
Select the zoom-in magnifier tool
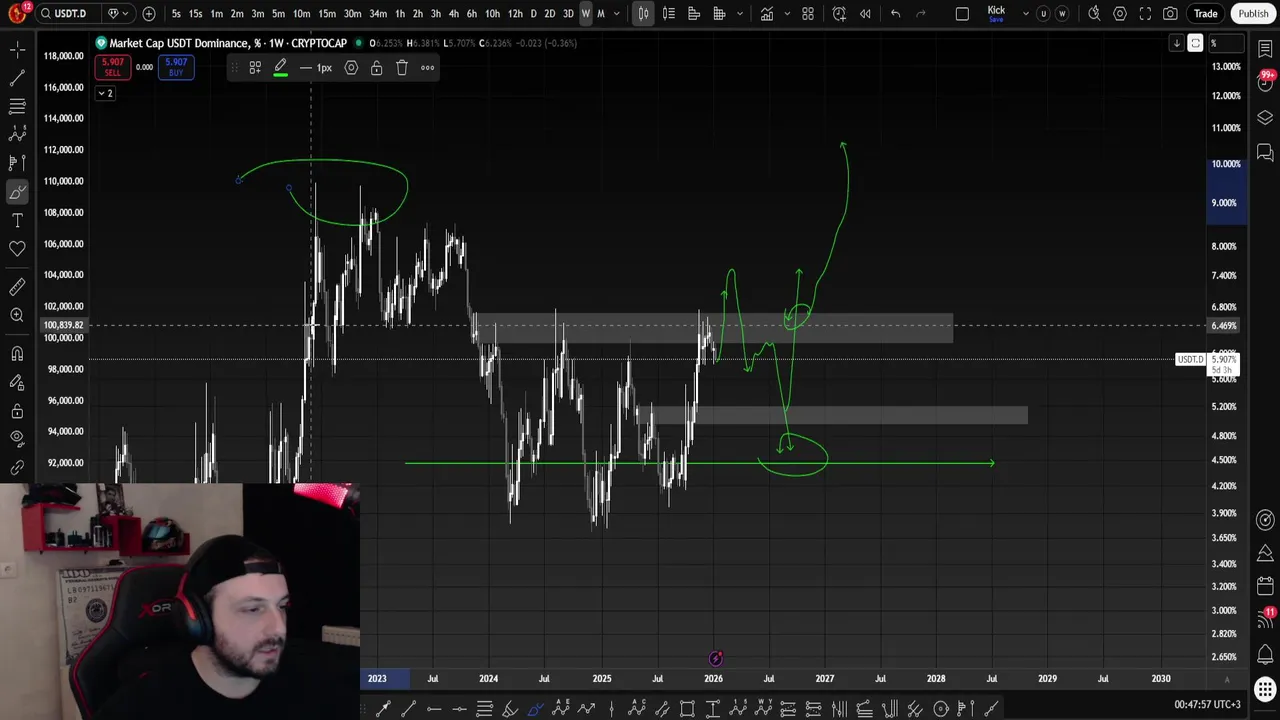[x=17, y=316]
